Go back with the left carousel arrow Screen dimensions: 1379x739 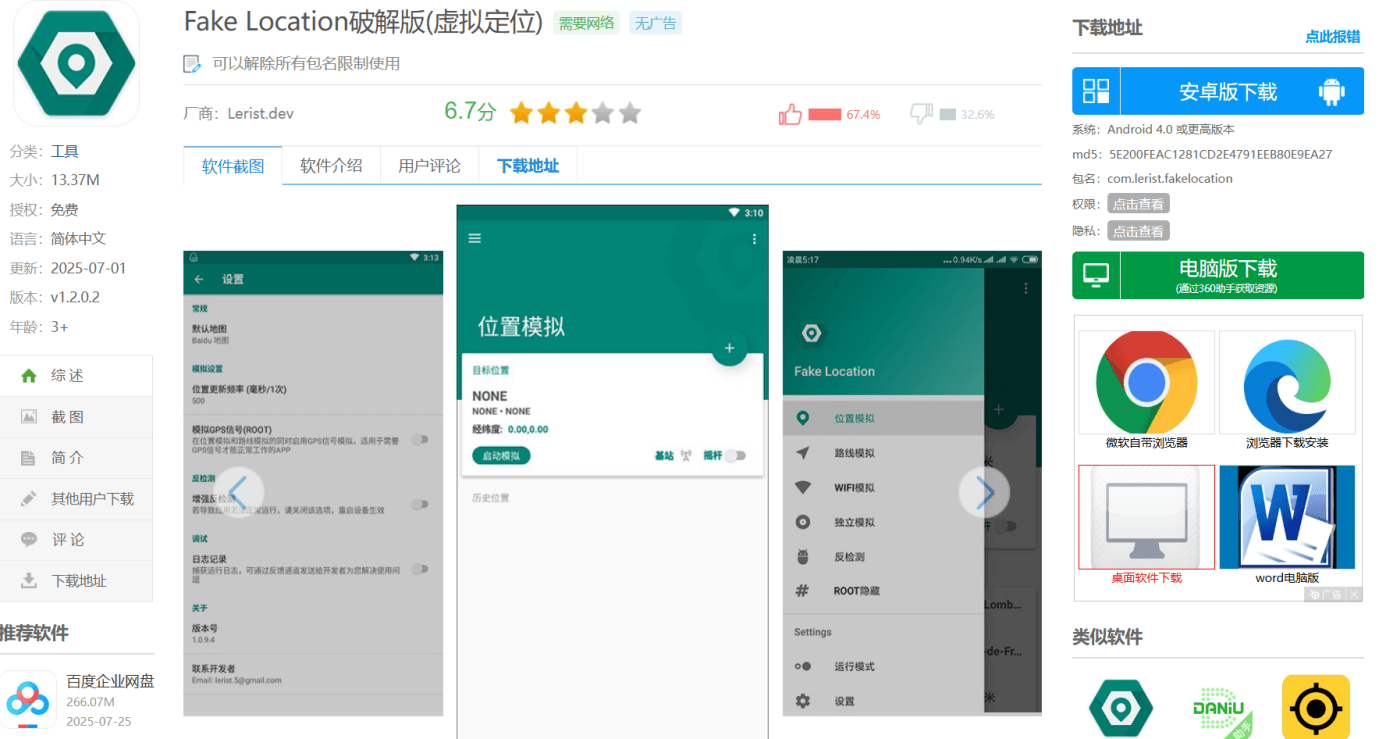tap(238, 492)
